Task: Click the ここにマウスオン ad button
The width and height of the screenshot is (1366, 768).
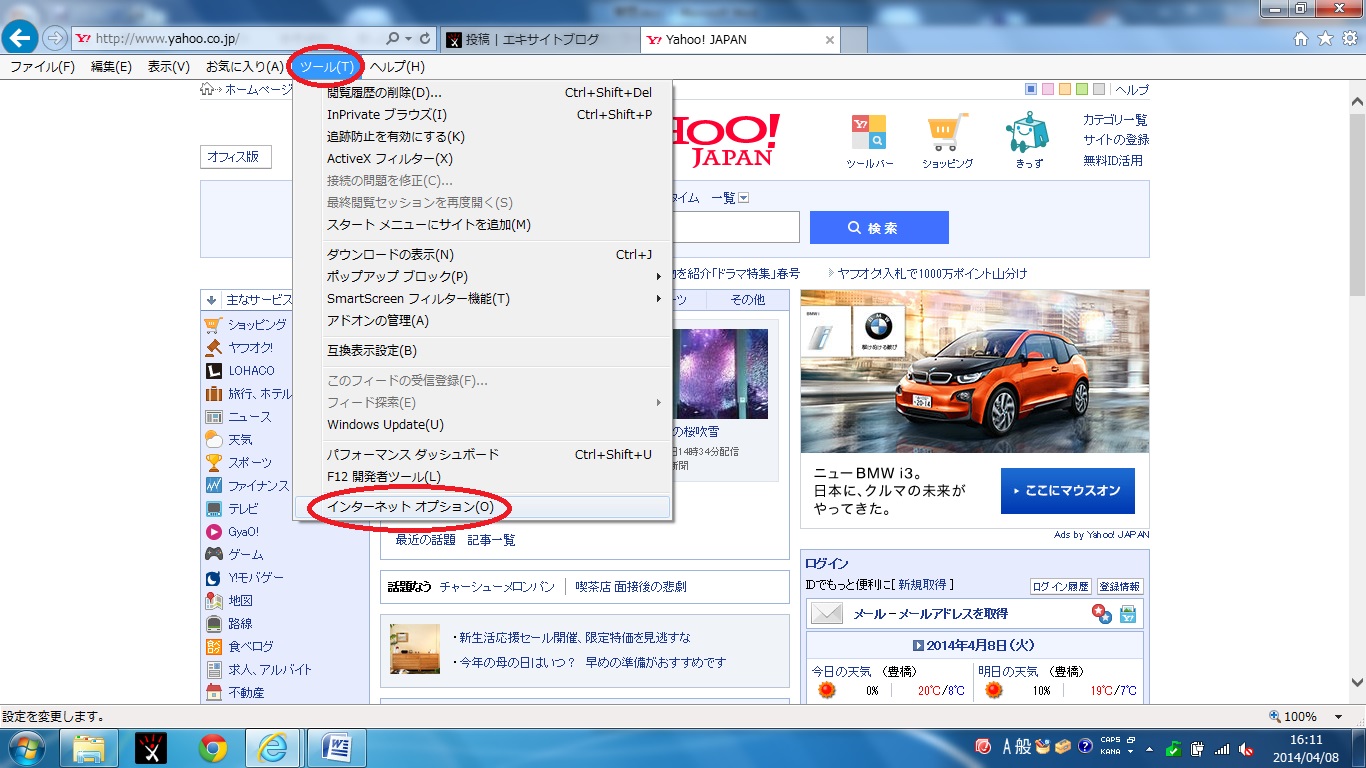Action: (1068, 491)
